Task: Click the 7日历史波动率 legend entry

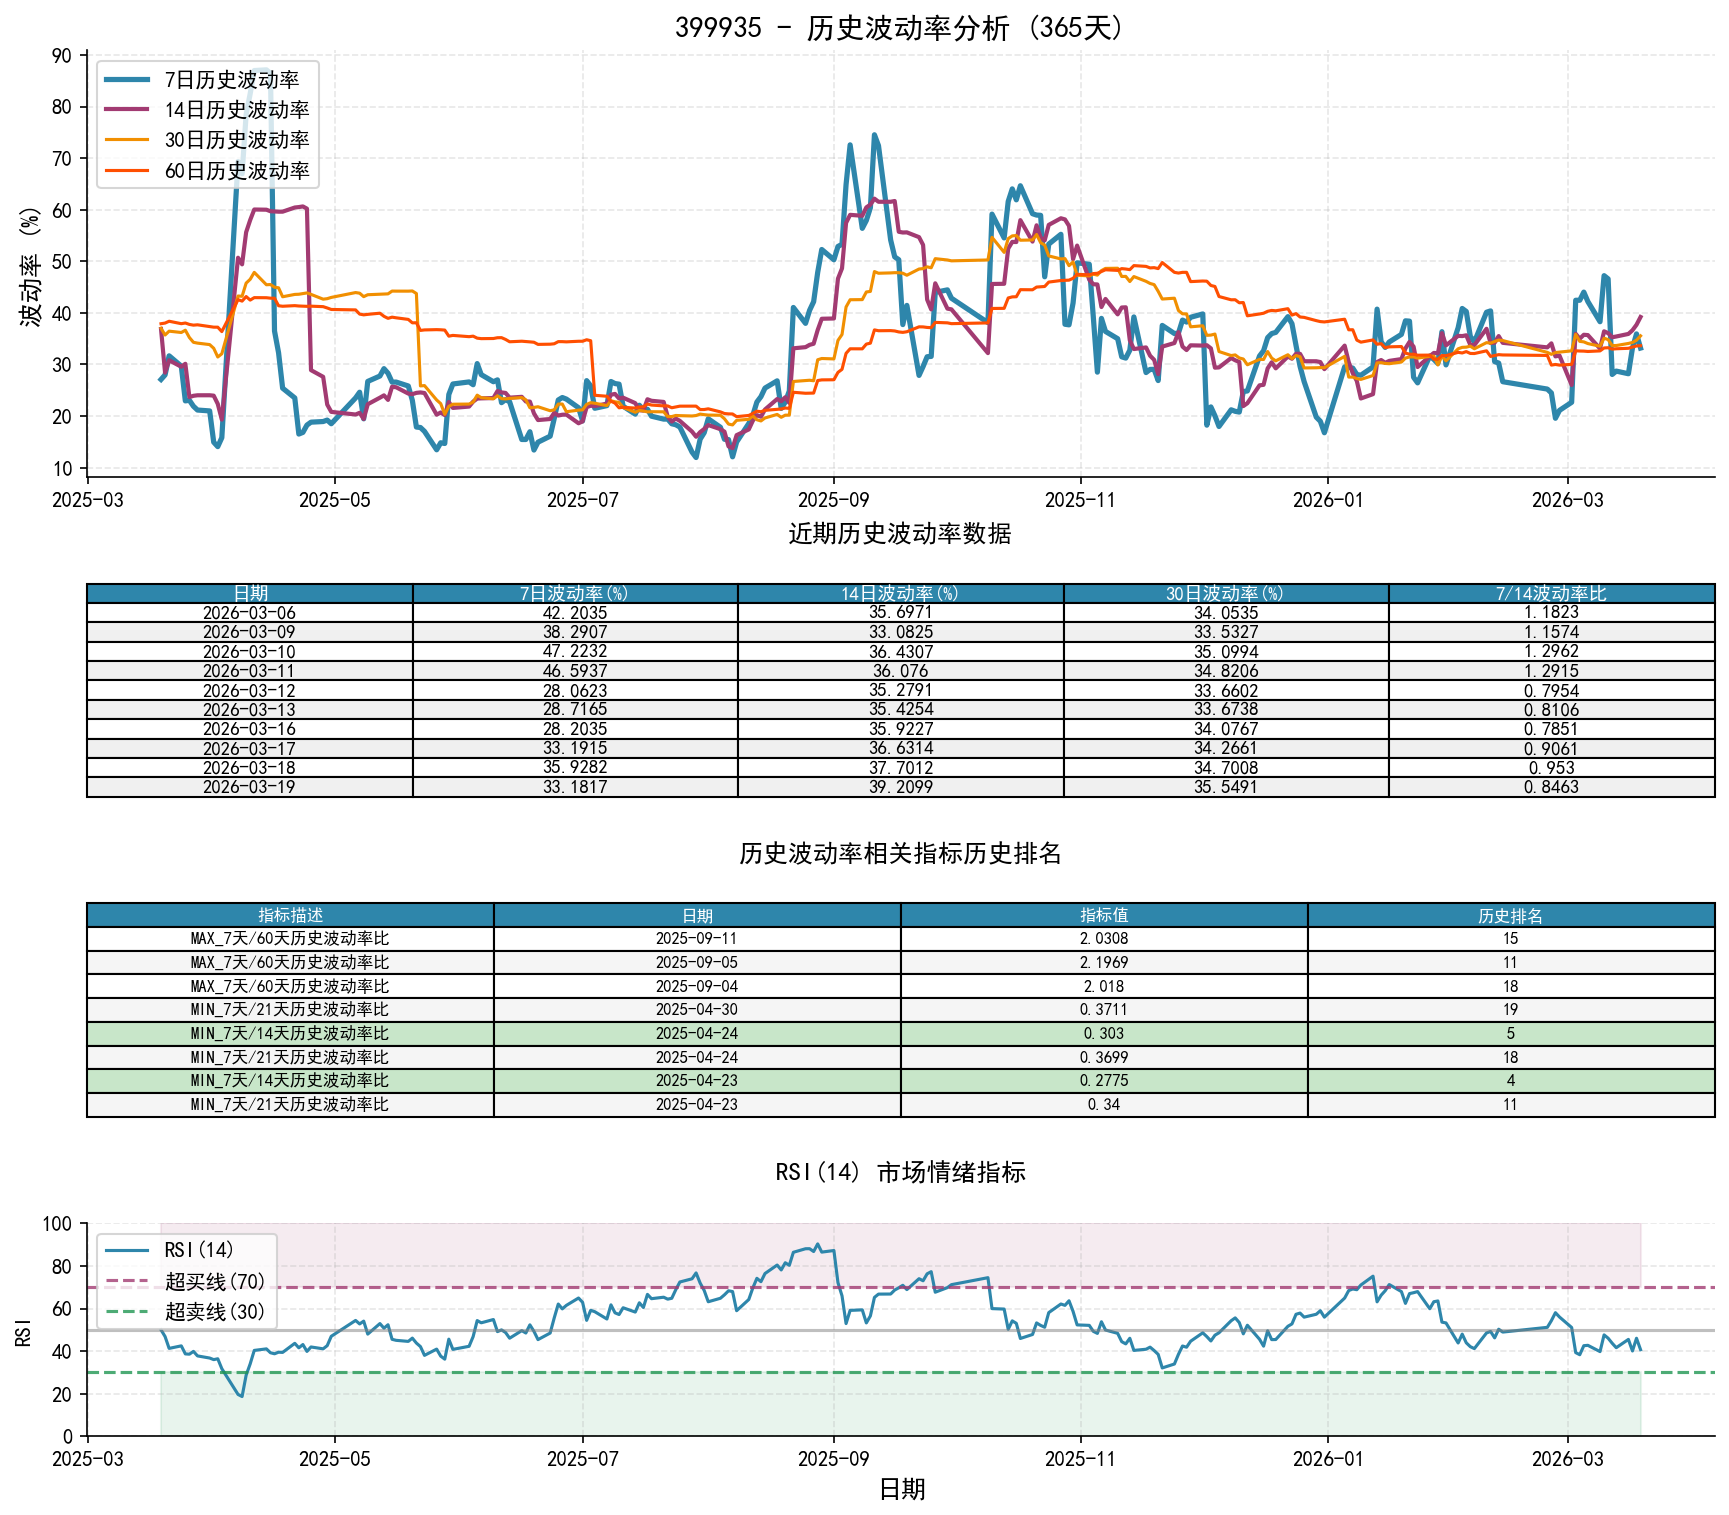Action: click(x=231, y=80)
